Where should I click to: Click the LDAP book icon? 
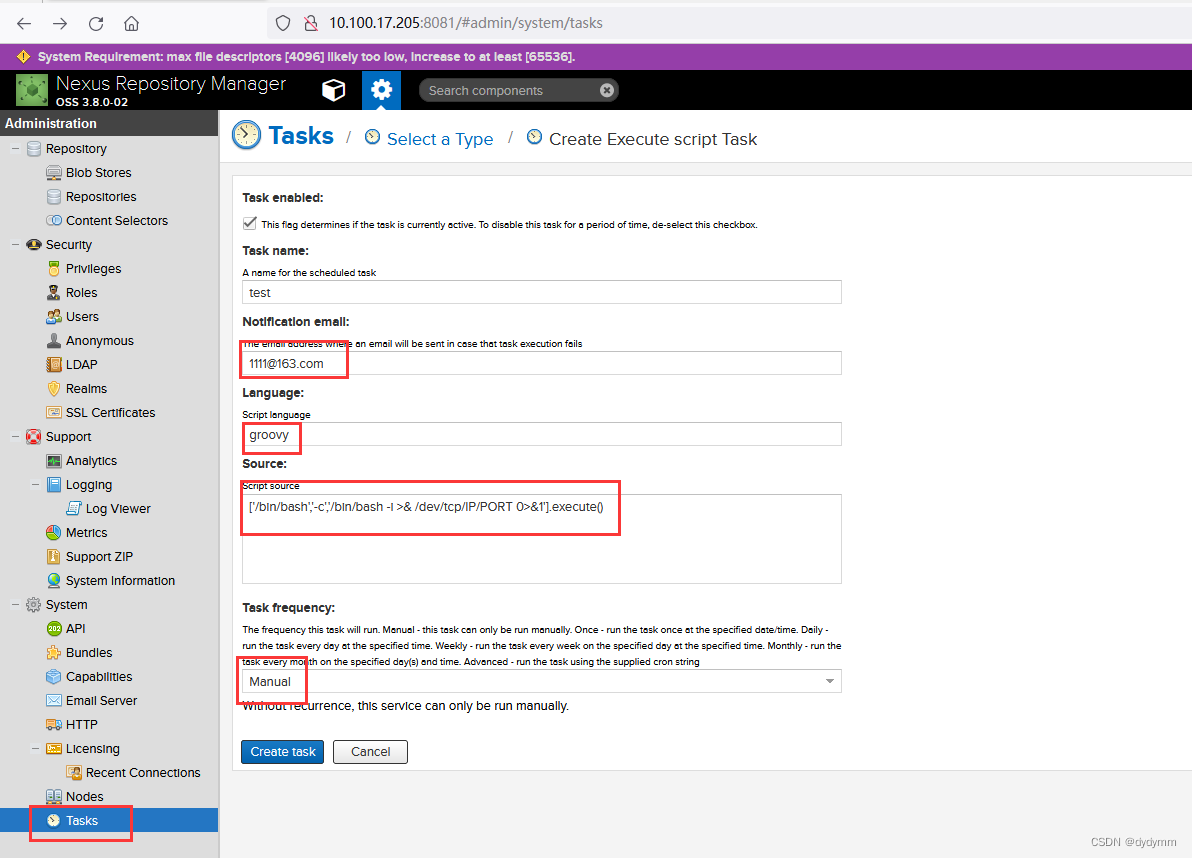[x=54, y=365]
